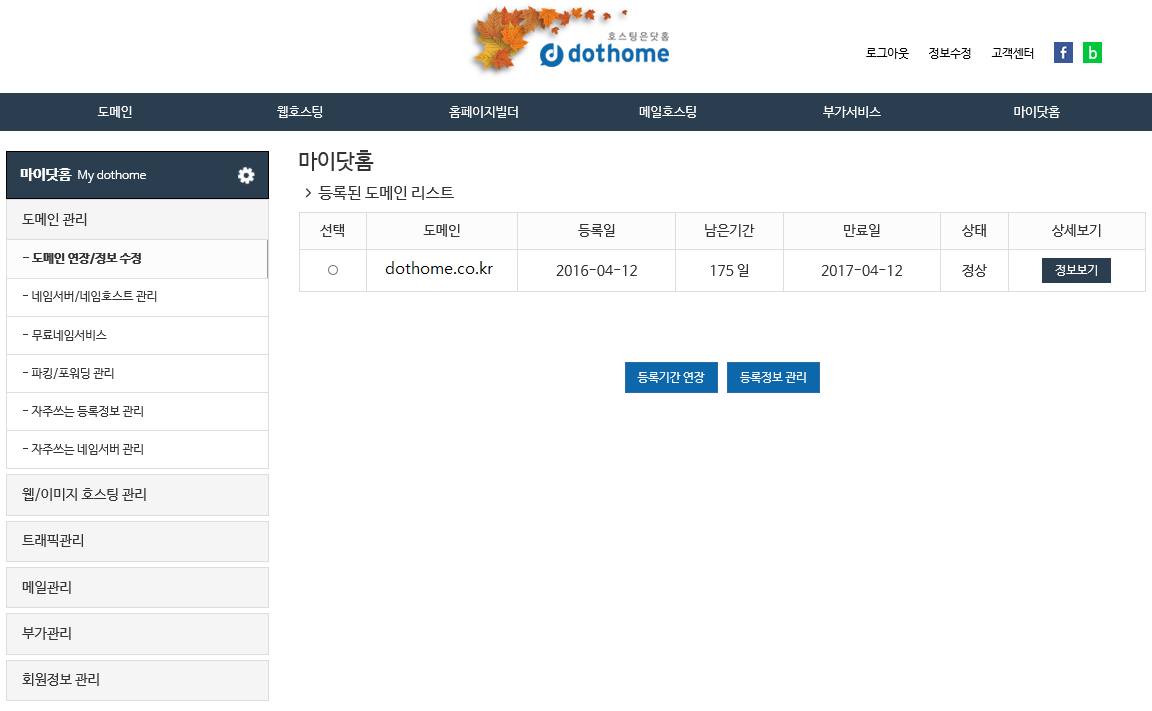
Task: Open the green blog icon link
Action: [1092, 52]
